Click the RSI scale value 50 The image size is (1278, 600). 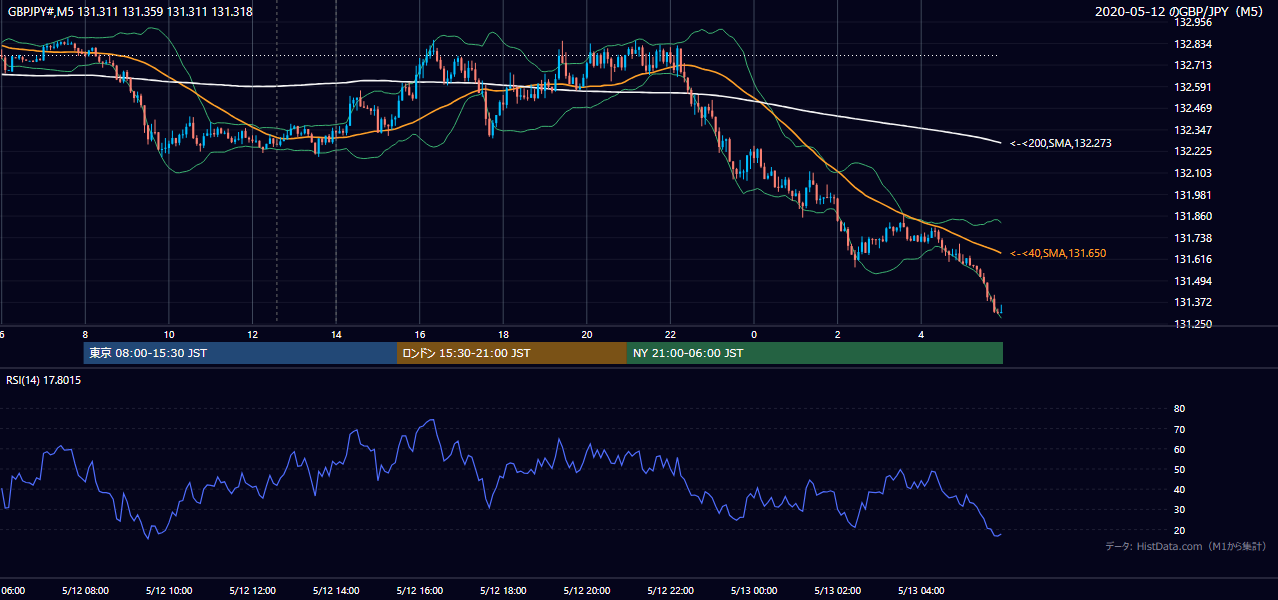(1180, 469)
